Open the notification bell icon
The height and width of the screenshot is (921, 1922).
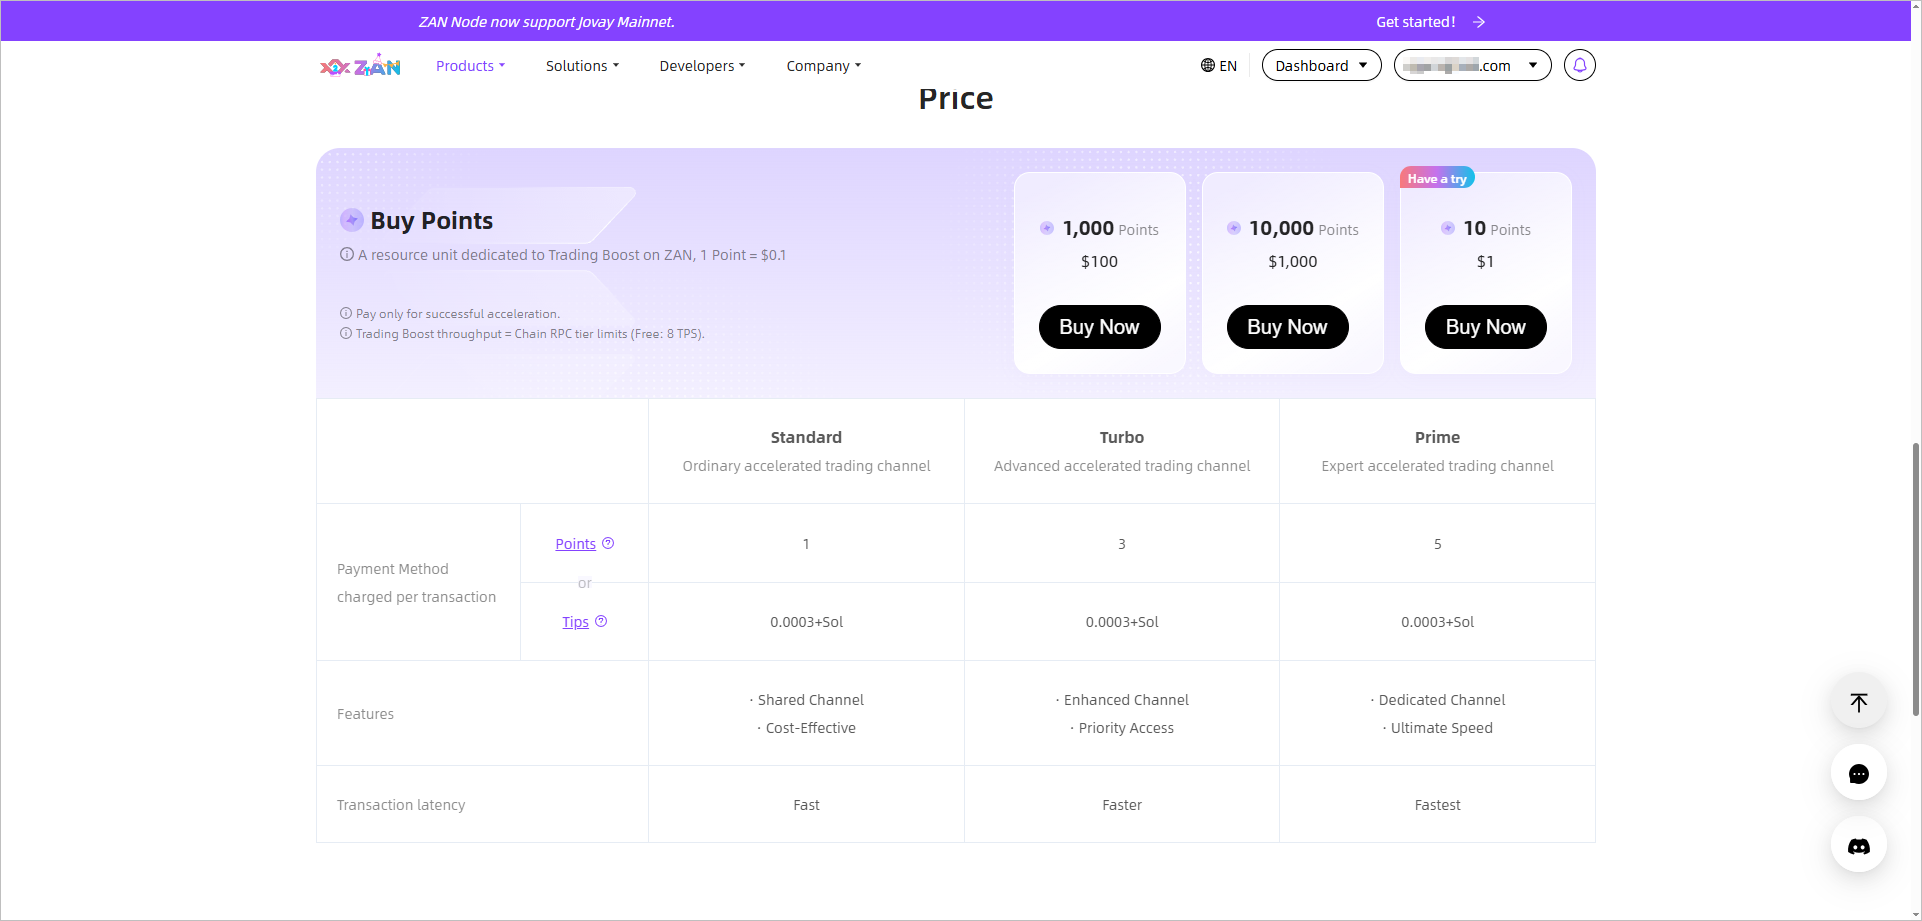[1579, 65]
